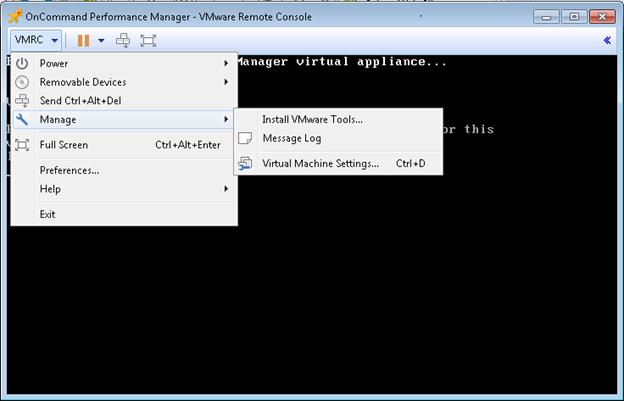Click the VMware Remote Console title bar icon

[x=15, y=16]
